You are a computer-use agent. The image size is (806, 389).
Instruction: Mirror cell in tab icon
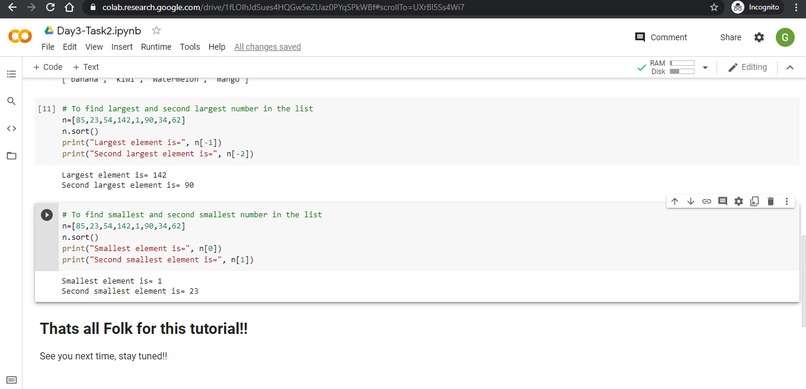[755, 201]
